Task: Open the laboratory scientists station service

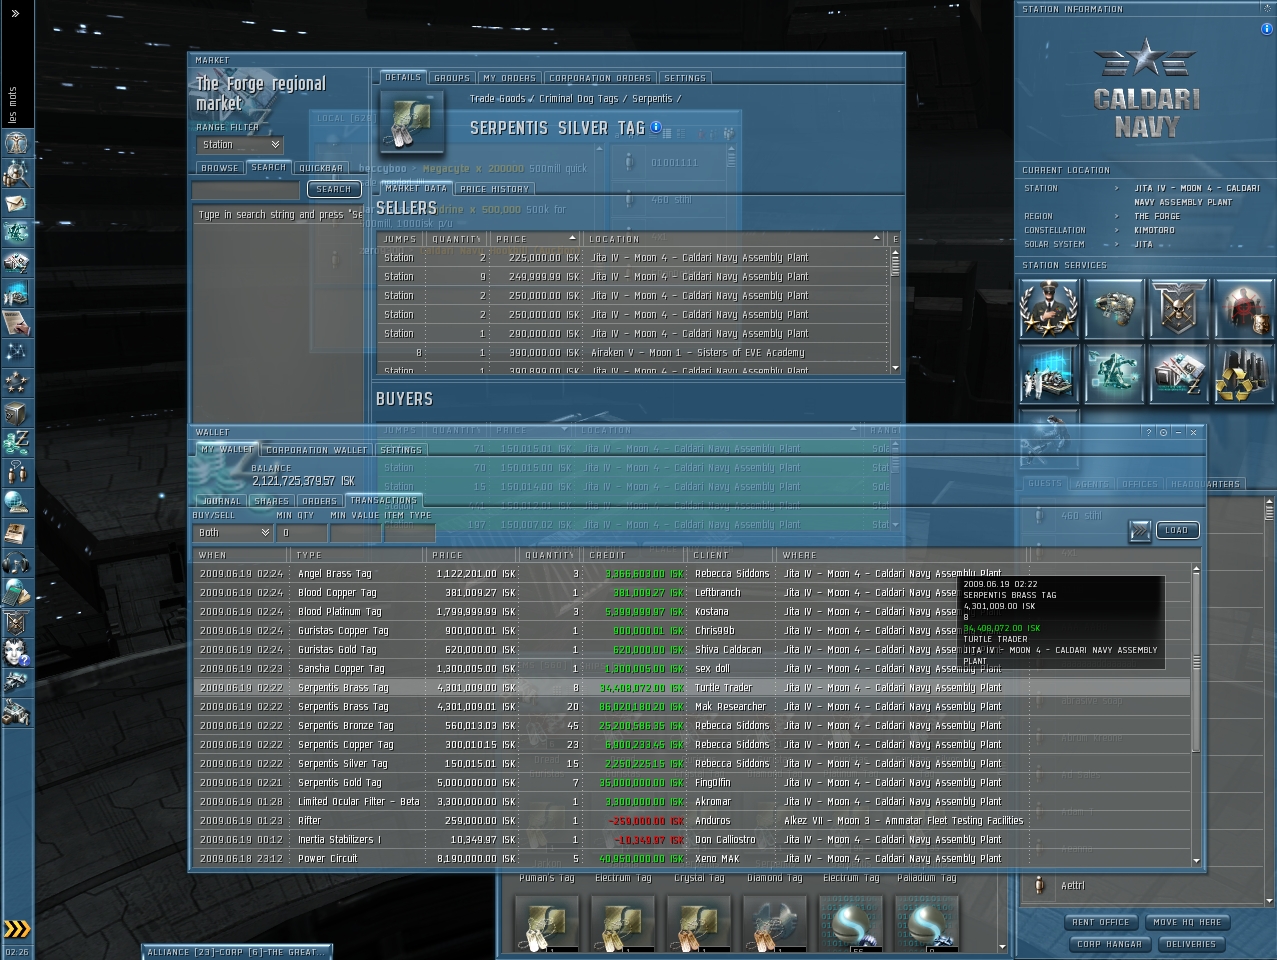Action: (x=1048, y=374)
